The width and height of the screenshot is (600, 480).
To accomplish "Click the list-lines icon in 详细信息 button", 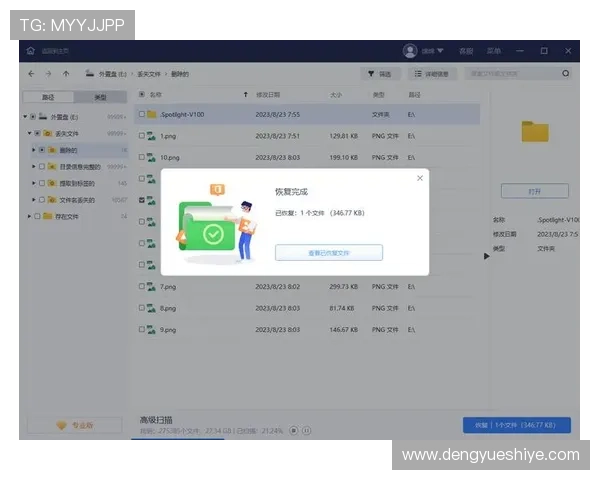I will point(418,73).
